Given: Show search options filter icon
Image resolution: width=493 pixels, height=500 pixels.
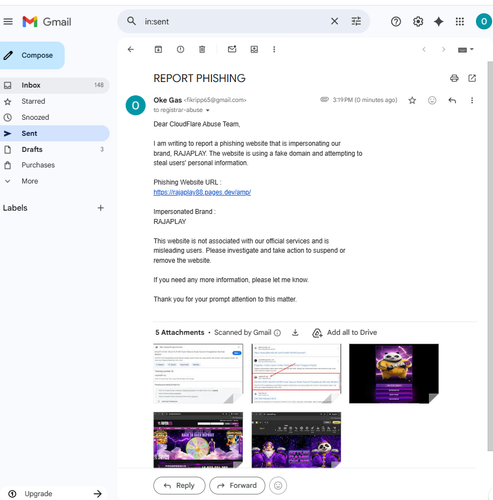Looking at the screenshot, I should point(356,21).
